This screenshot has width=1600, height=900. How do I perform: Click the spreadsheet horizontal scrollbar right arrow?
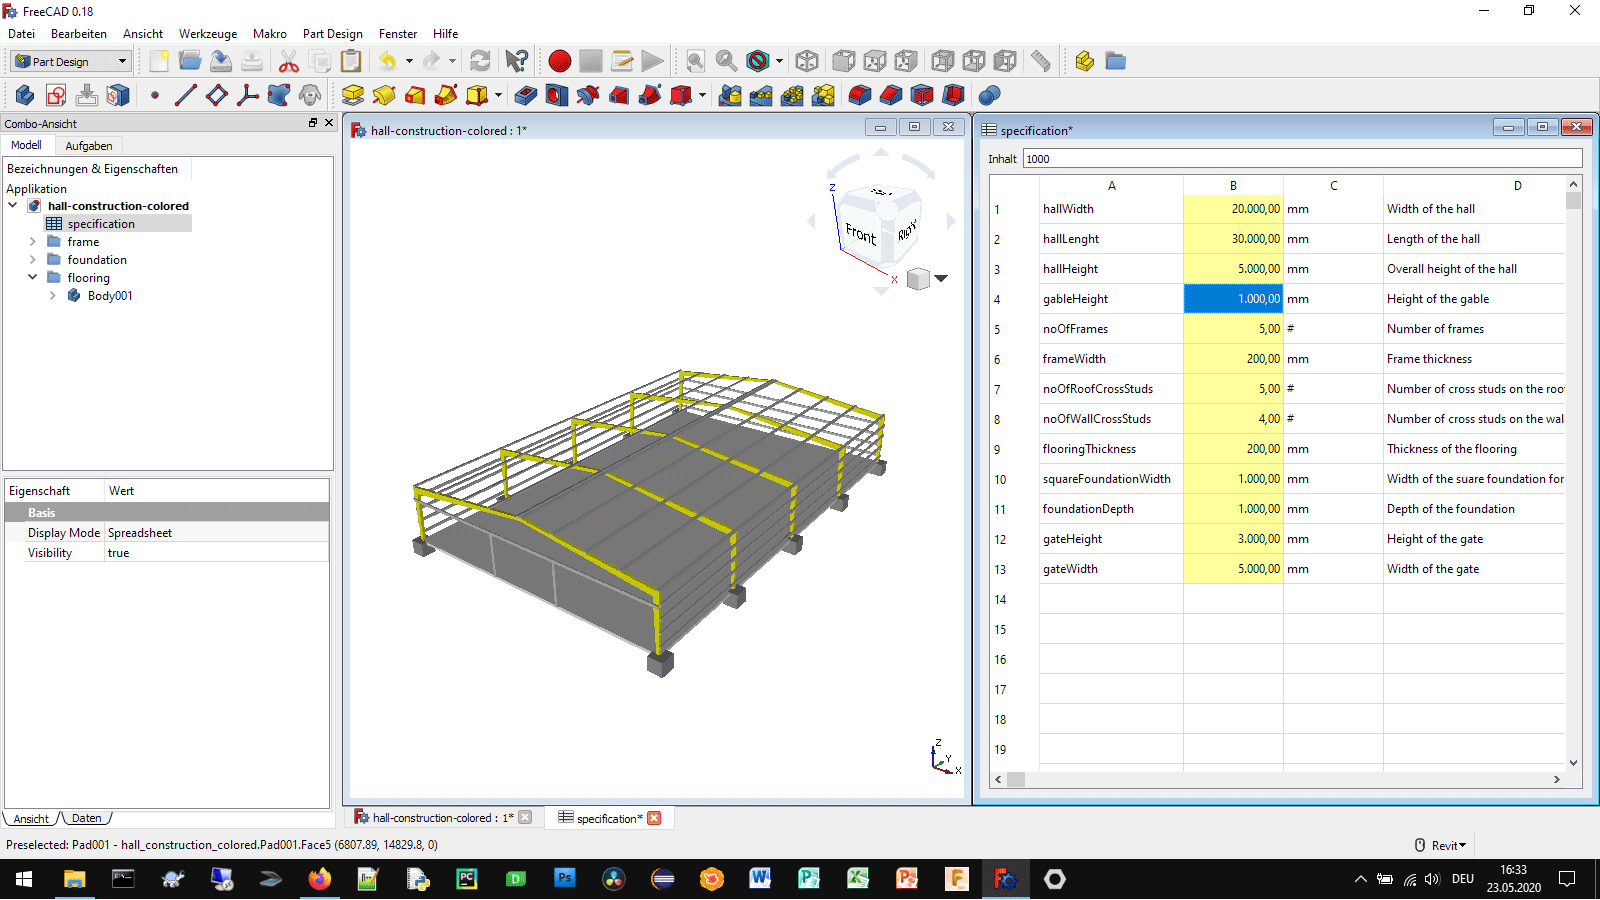pyautogui.click(x=1556, y=779)
